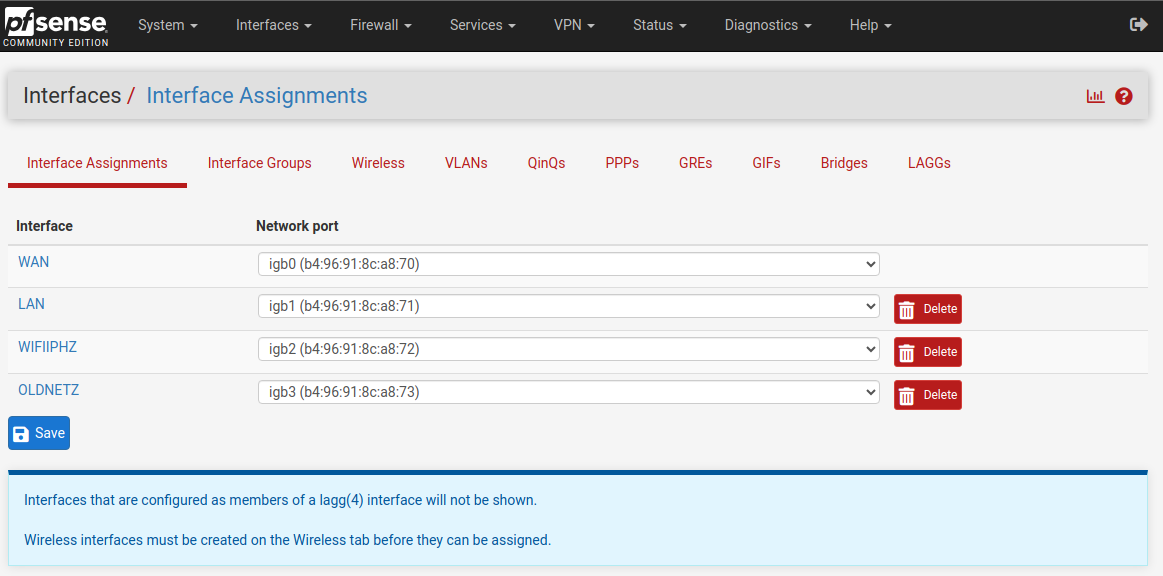This screenshot has height=576, width=1163.
Task: Switch to the Bridges tab
Action: point(843,162)
